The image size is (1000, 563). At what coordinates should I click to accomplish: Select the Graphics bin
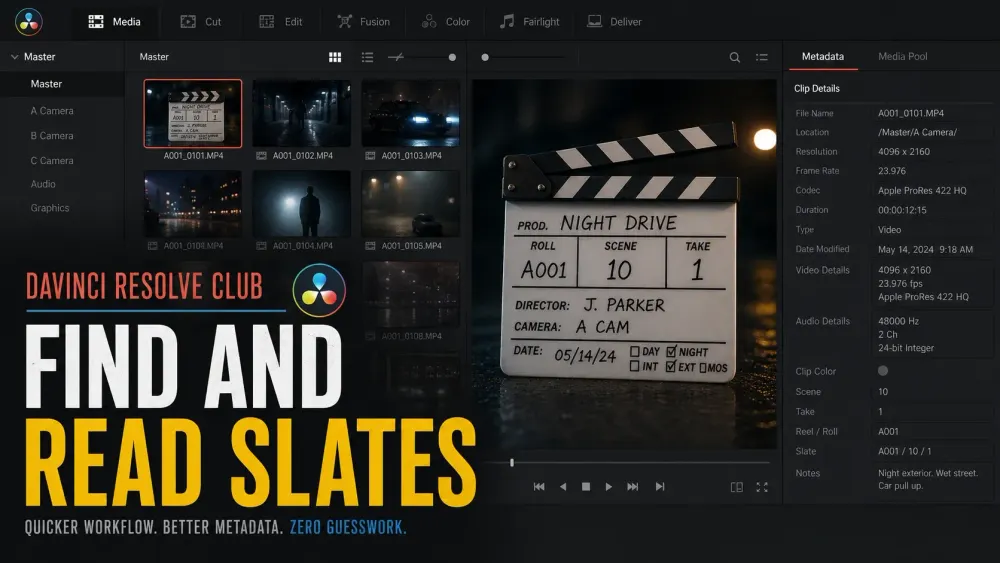click(x=50, y=207)
